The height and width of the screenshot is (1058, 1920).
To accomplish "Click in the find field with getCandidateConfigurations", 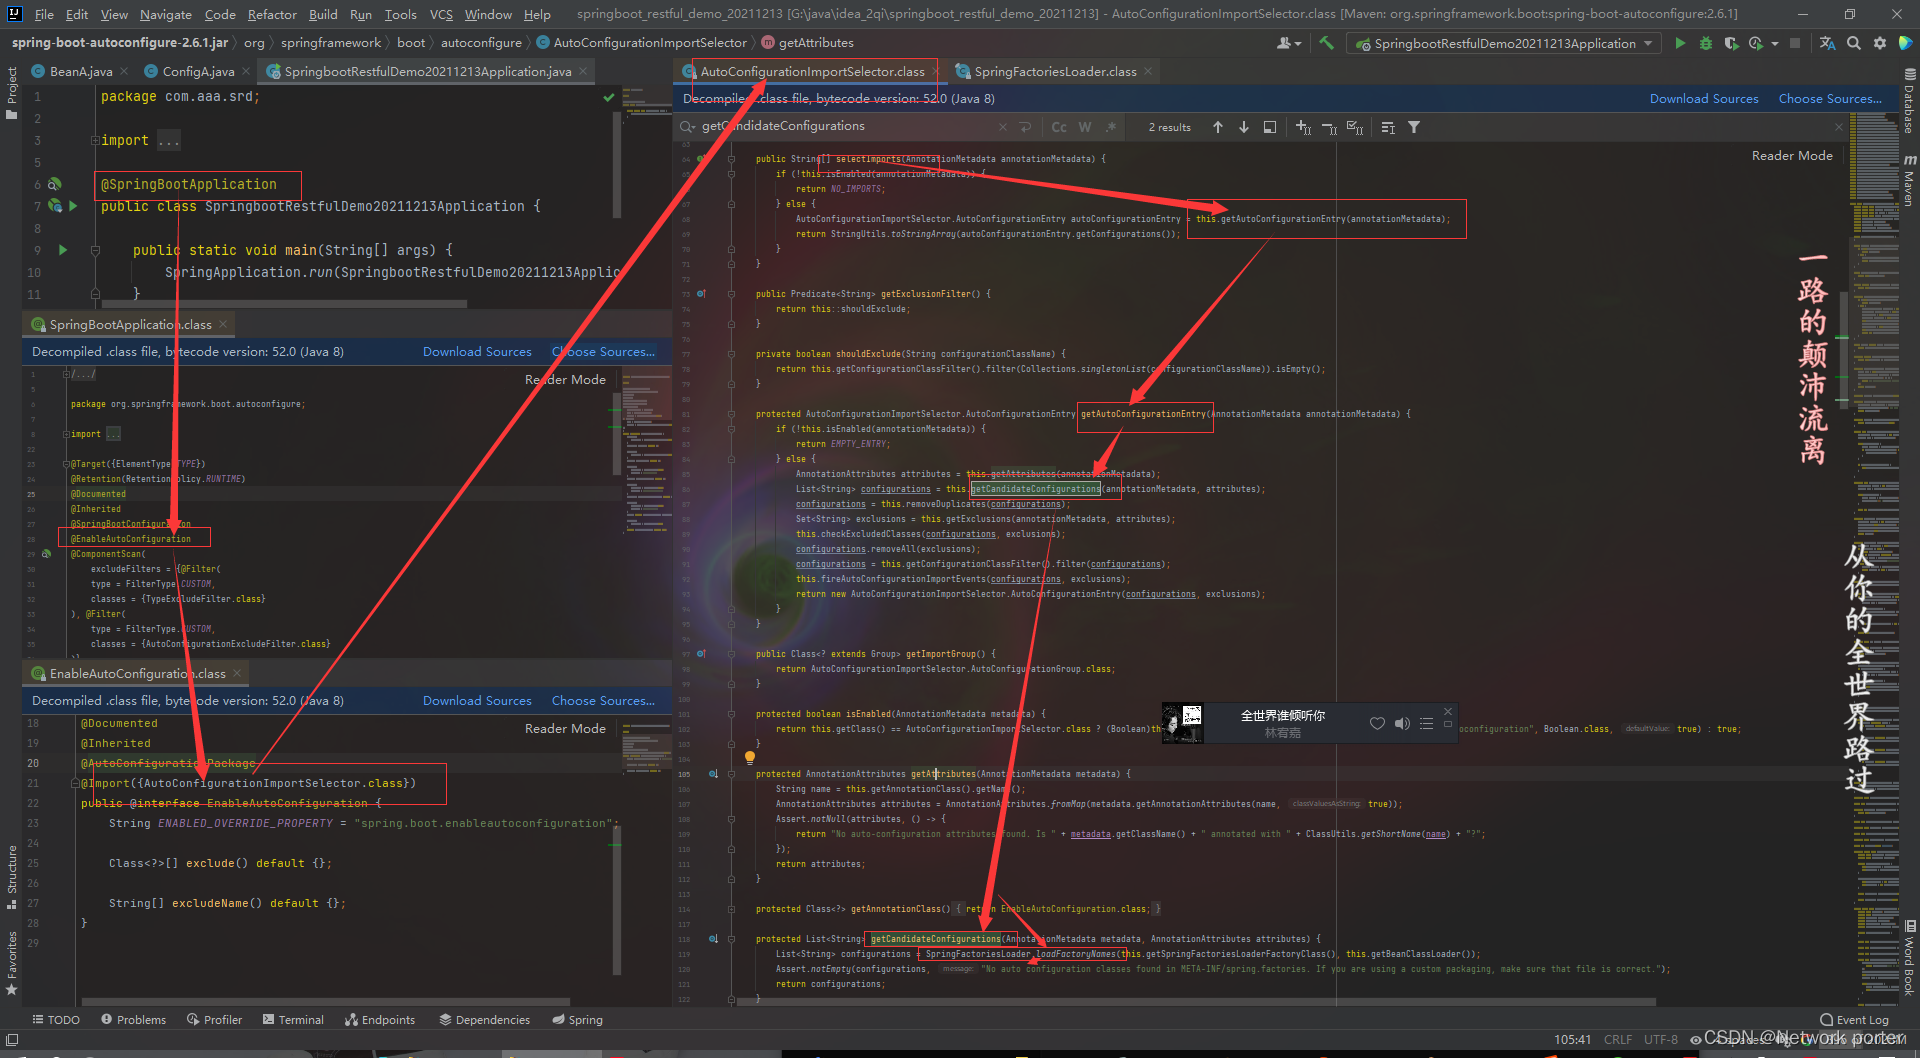I will tap(845, 126).
